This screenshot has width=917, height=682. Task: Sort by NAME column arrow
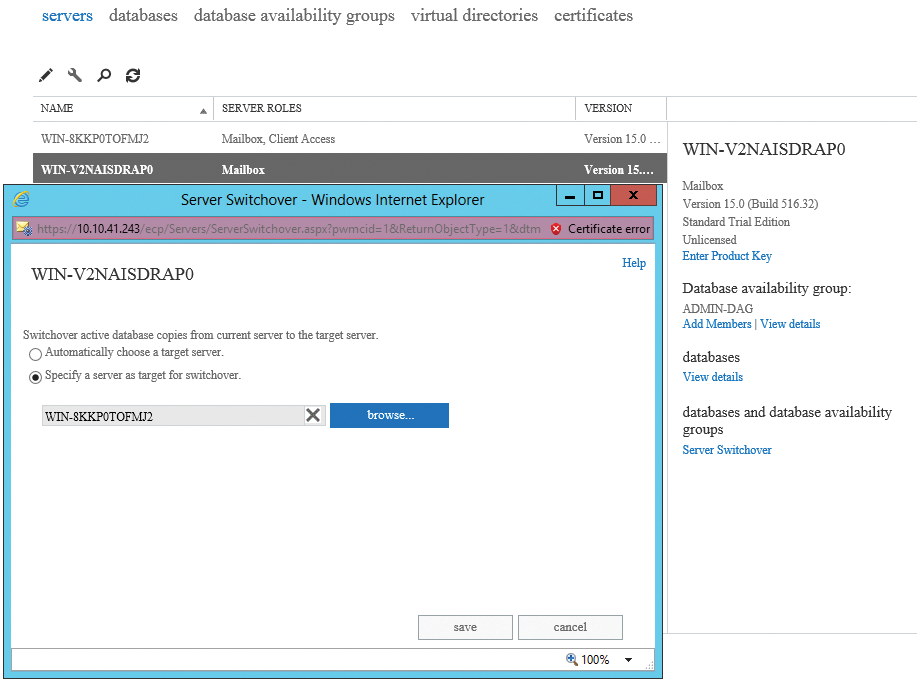tap(203, 111)
